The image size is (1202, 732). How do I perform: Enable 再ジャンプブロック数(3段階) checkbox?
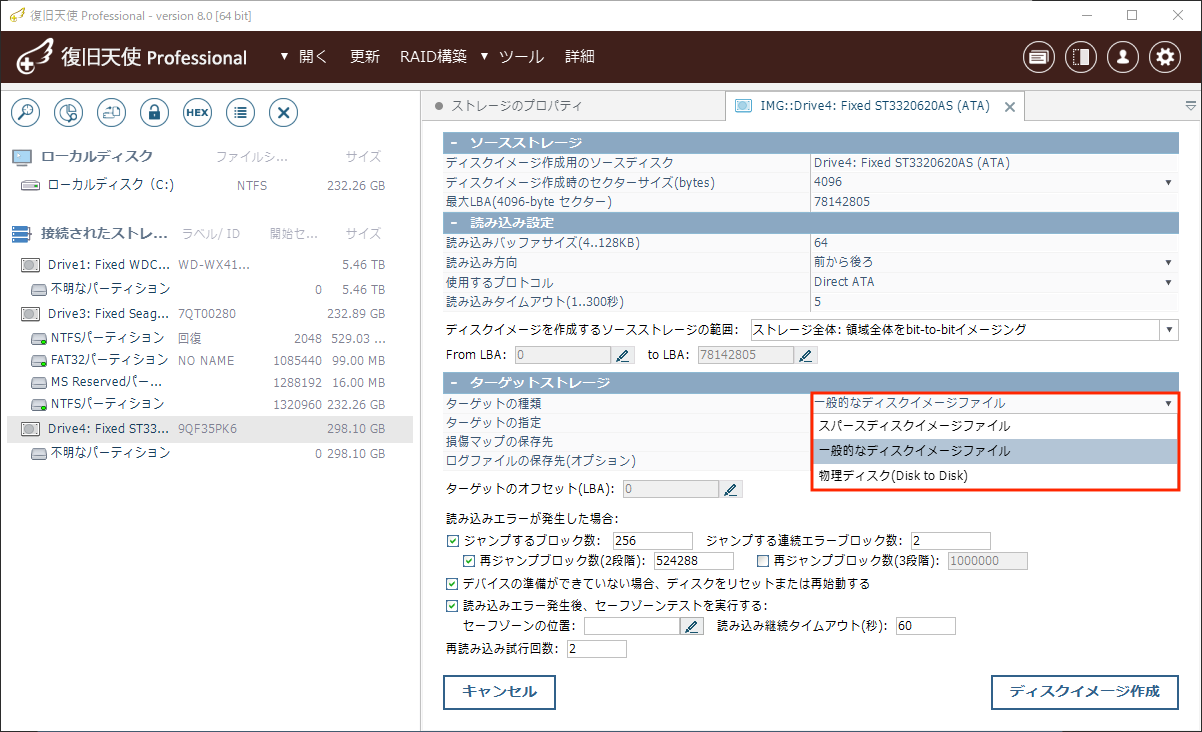tap(763, 561)
